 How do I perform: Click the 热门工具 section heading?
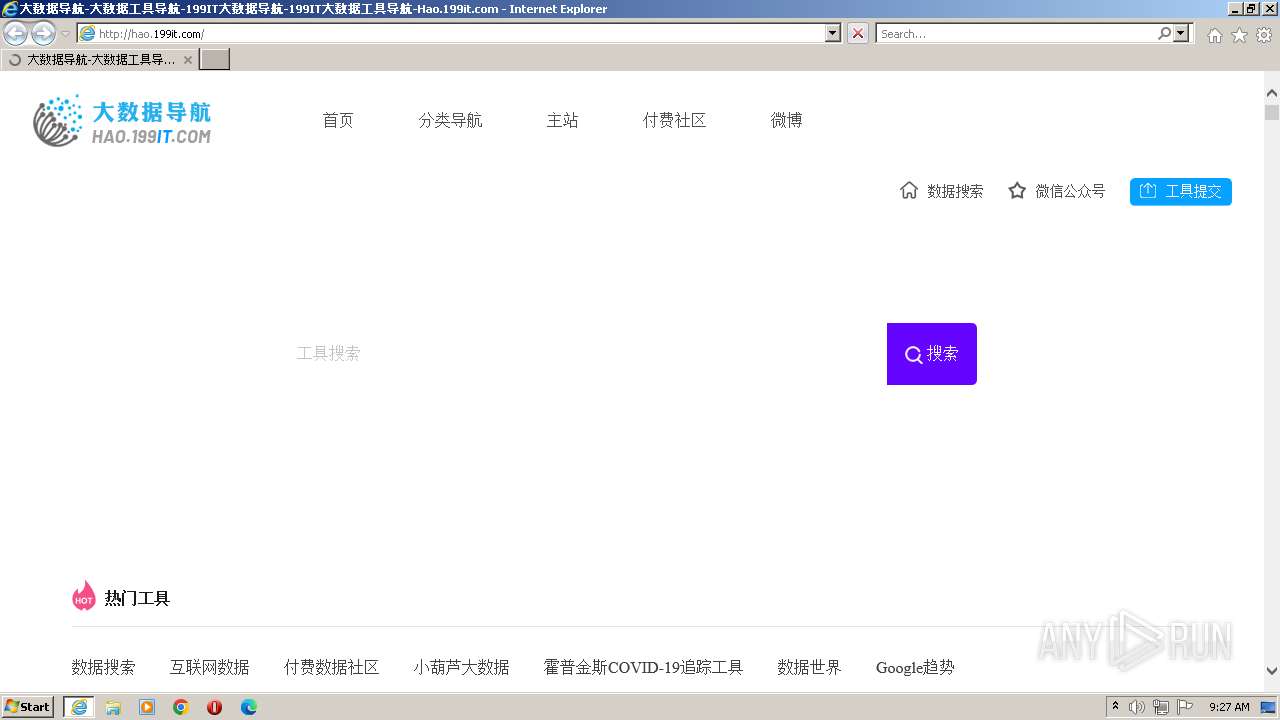[137, 598]
